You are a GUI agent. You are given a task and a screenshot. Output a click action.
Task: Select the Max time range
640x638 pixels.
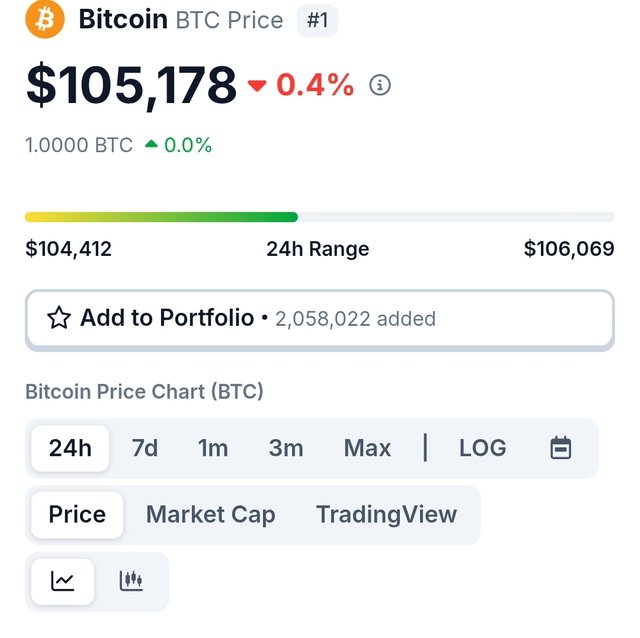(367, 448)
